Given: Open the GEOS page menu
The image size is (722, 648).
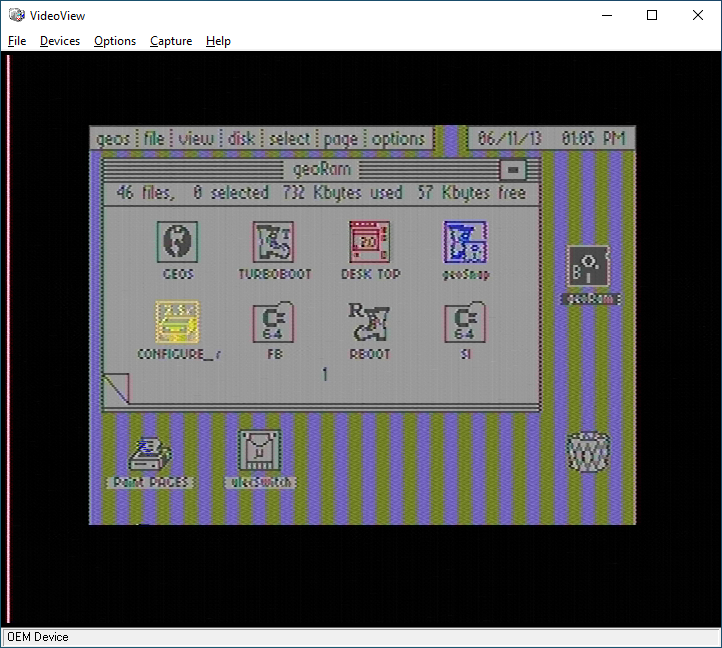Looking at the screenshot, I should (x=341, y=139).
